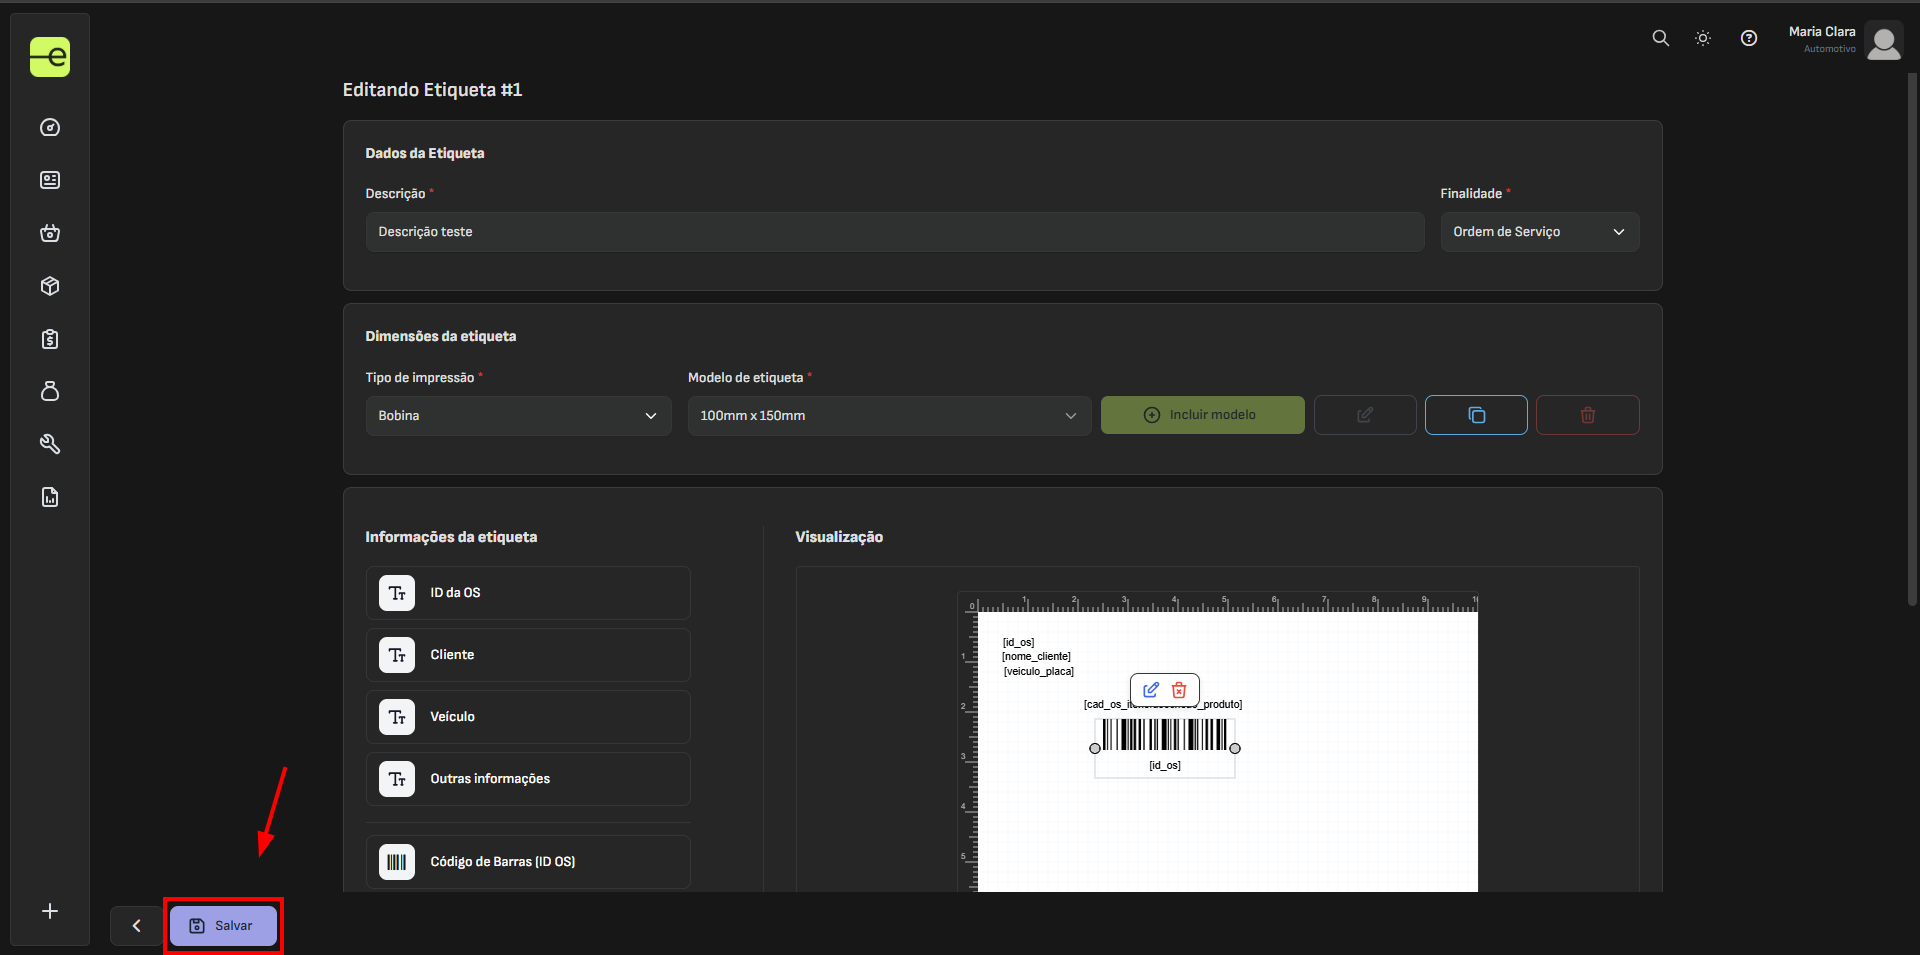Open the contact card sidebar icon

(x=50, y=180)
